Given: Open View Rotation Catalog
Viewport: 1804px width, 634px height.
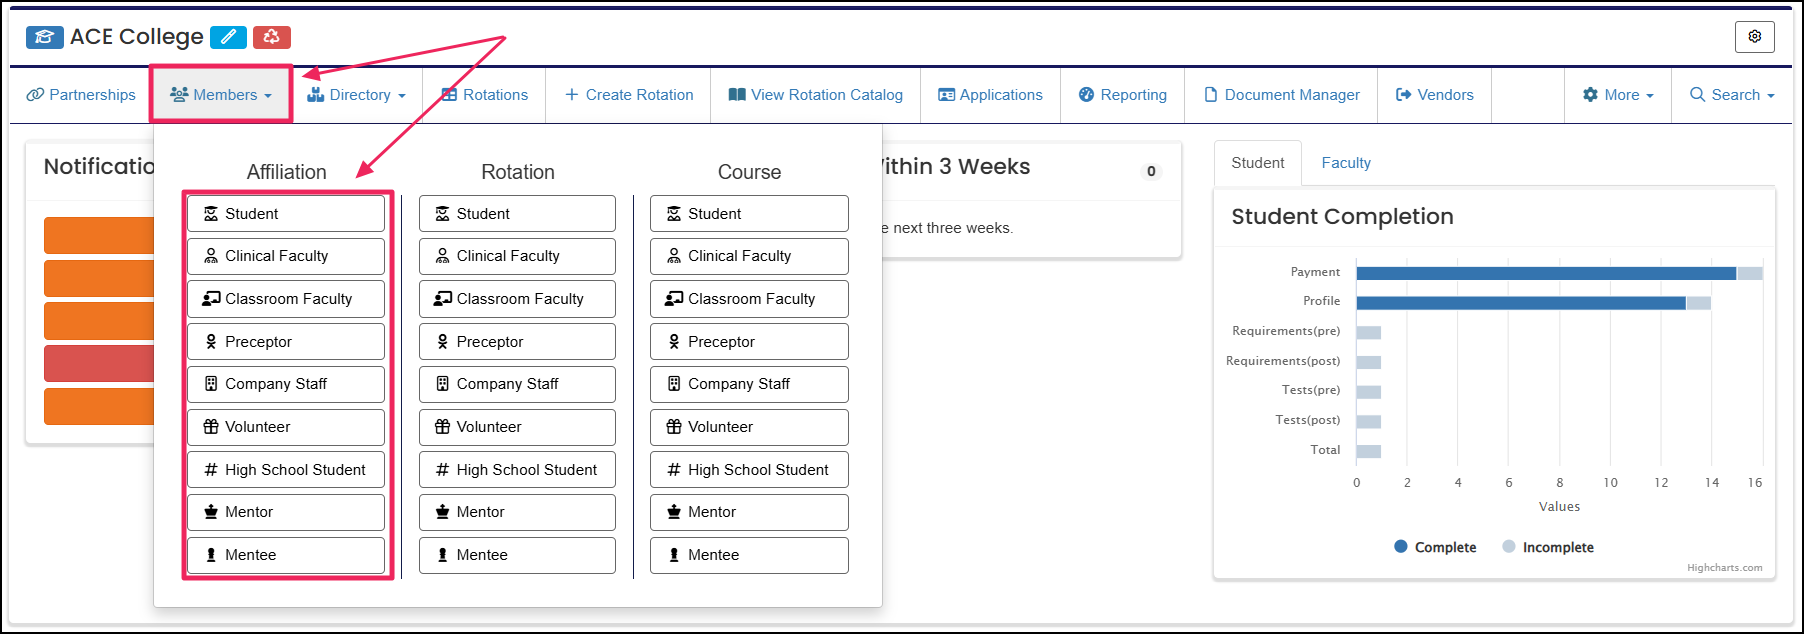Looking at the screenshot, I should [x=816, y=95].
